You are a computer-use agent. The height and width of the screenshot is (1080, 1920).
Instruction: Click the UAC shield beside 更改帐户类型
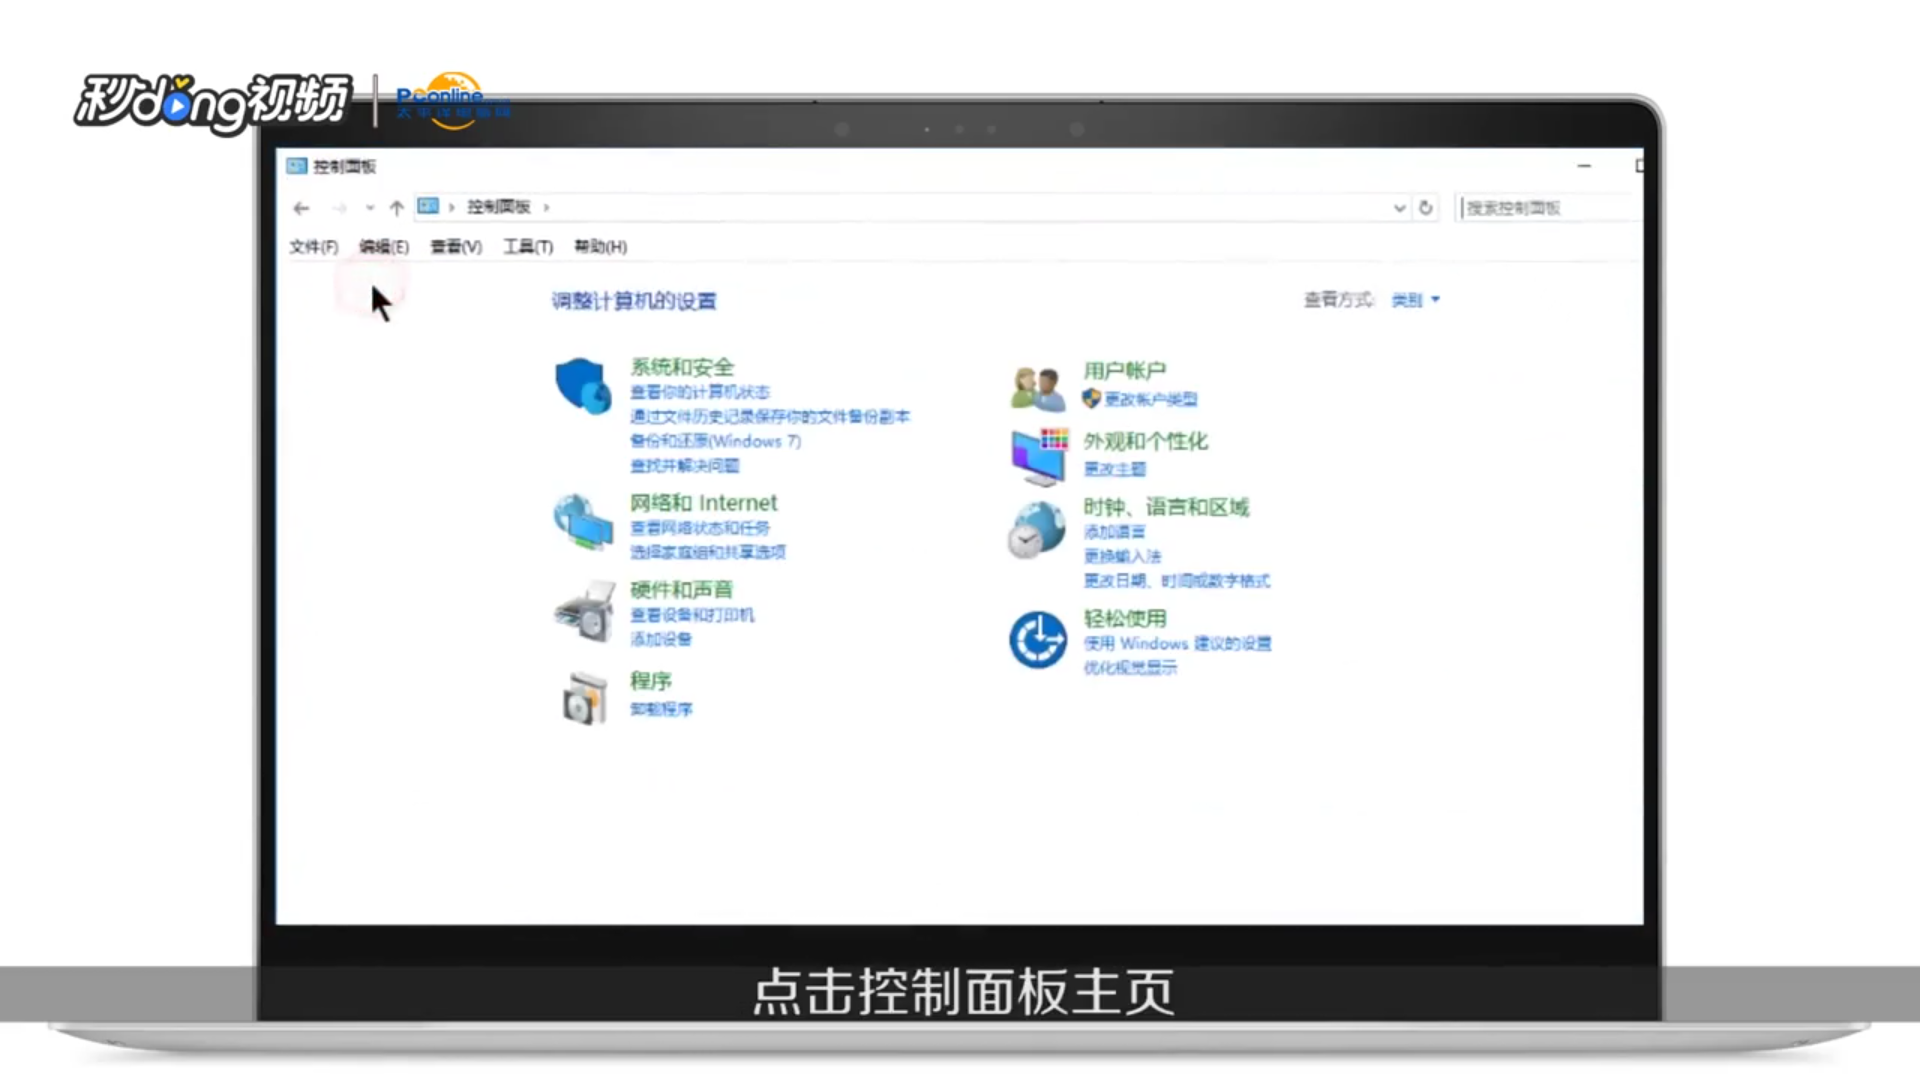1092,399
